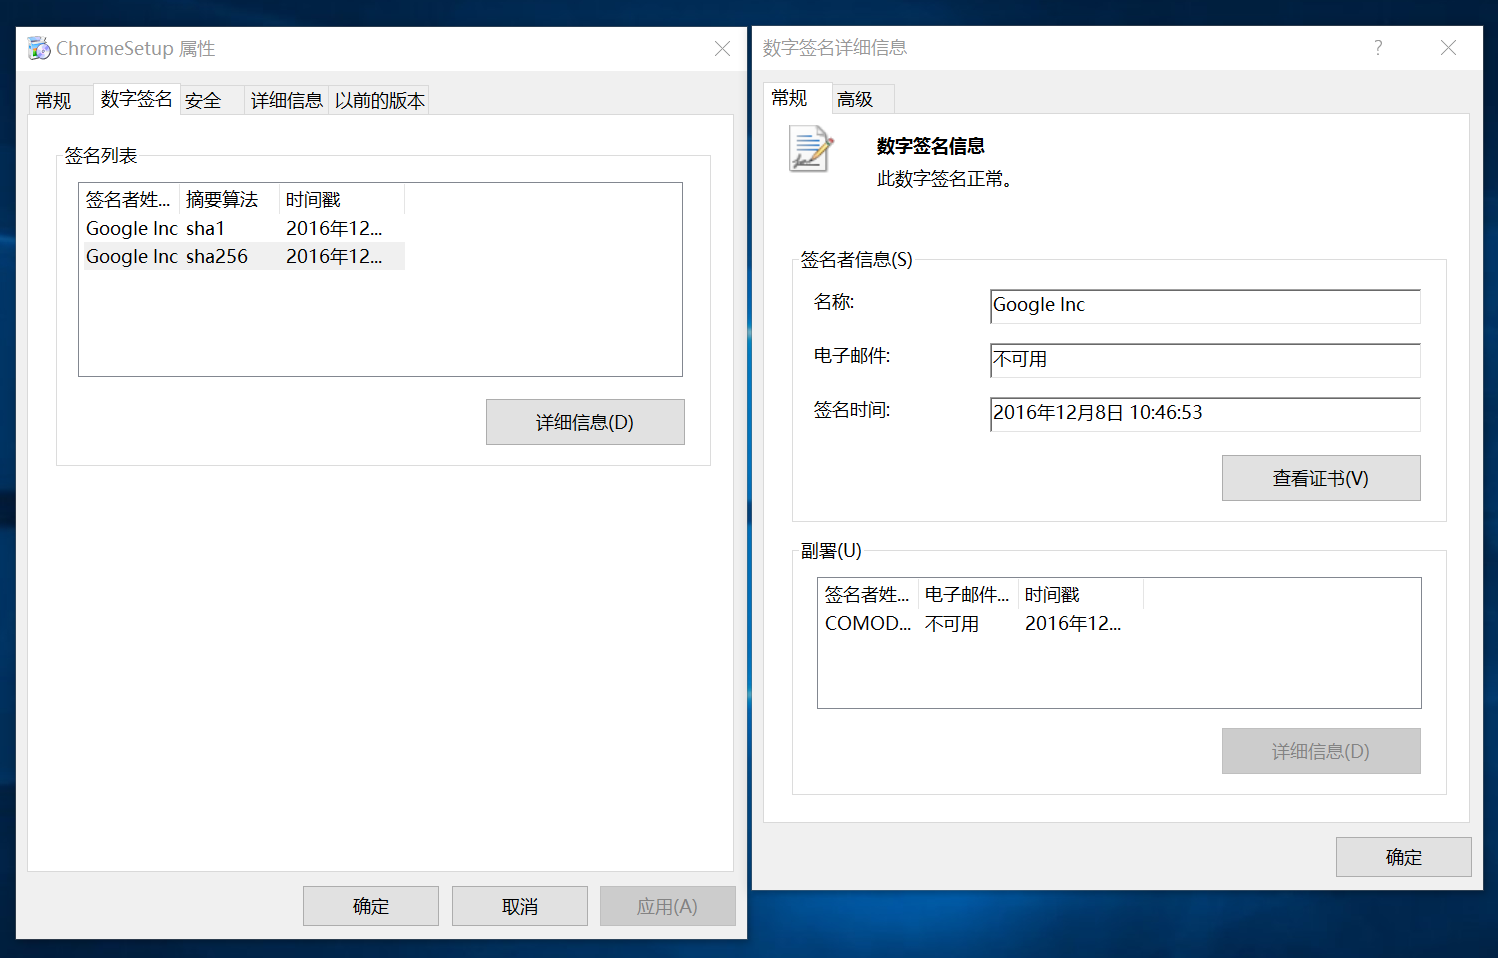Select the 数字签名 tab
Screen dimensions: 1498x958
coord(137,99)
